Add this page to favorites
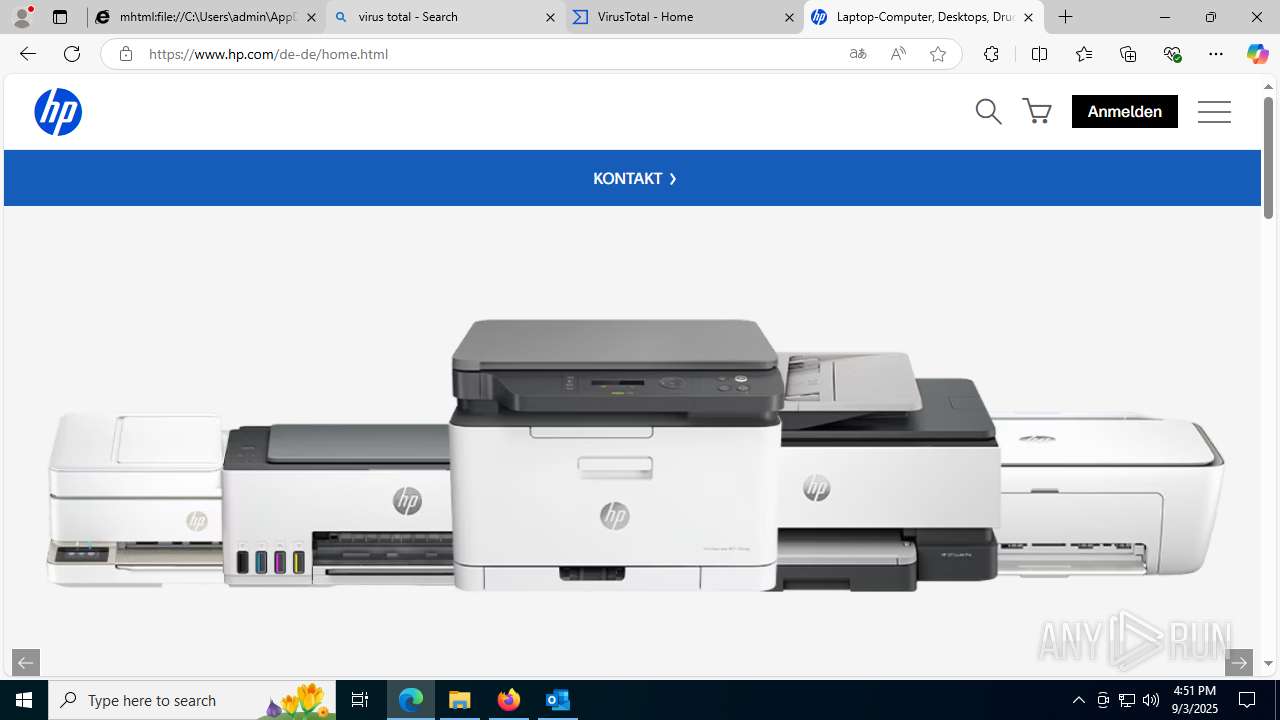1280x720 pixels. [x=938, y=54]
